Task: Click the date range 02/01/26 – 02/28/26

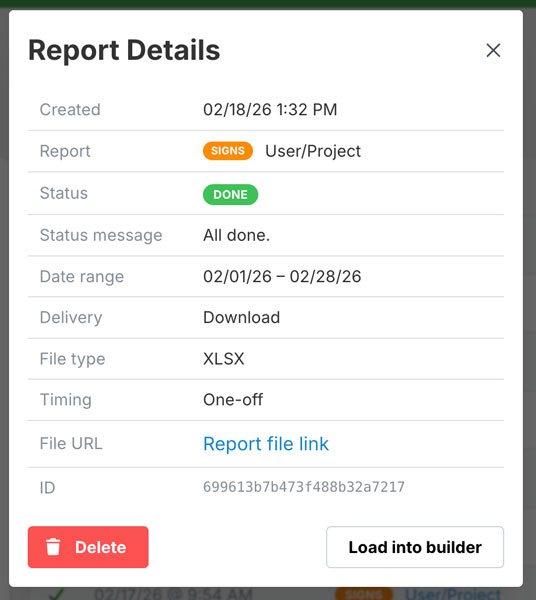Action: point(282,276)
